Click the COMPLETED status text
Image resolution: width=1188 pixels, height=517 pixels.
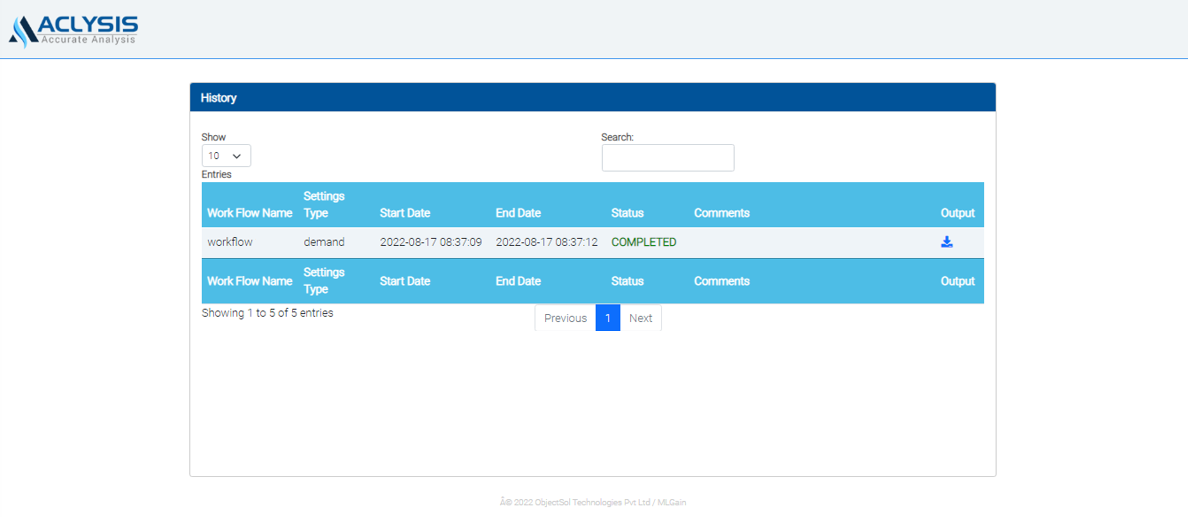coord(643,242)
